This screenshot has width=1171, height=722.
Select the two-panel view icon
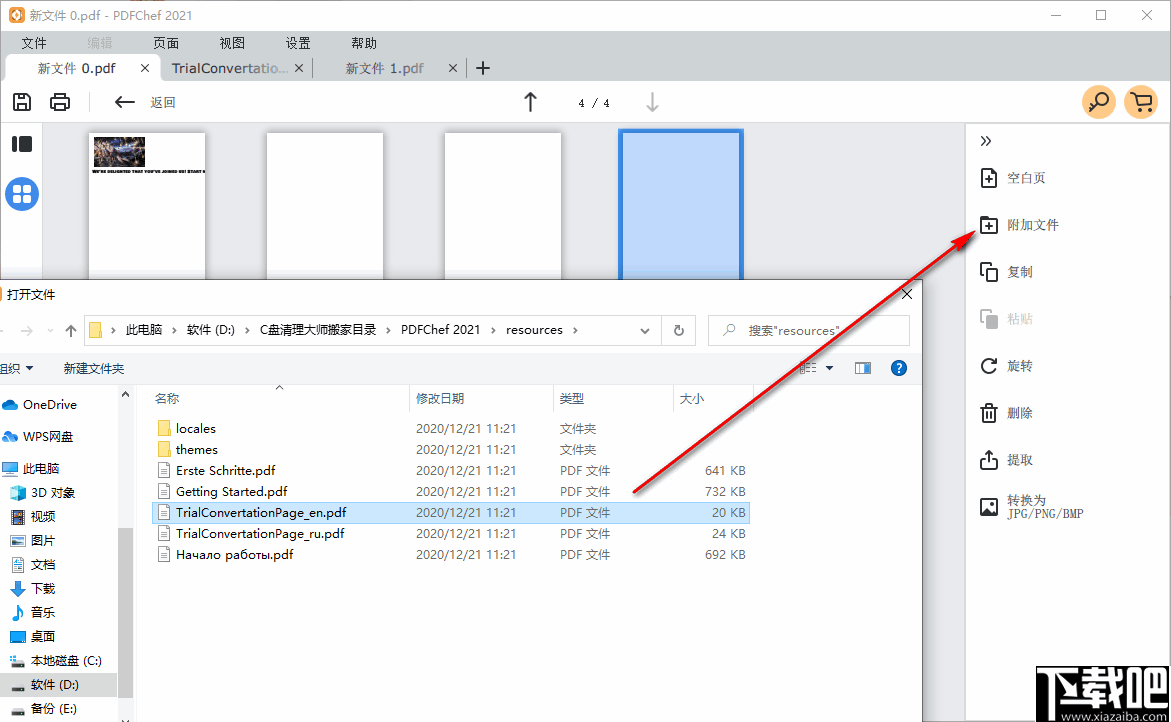[21, 143]
